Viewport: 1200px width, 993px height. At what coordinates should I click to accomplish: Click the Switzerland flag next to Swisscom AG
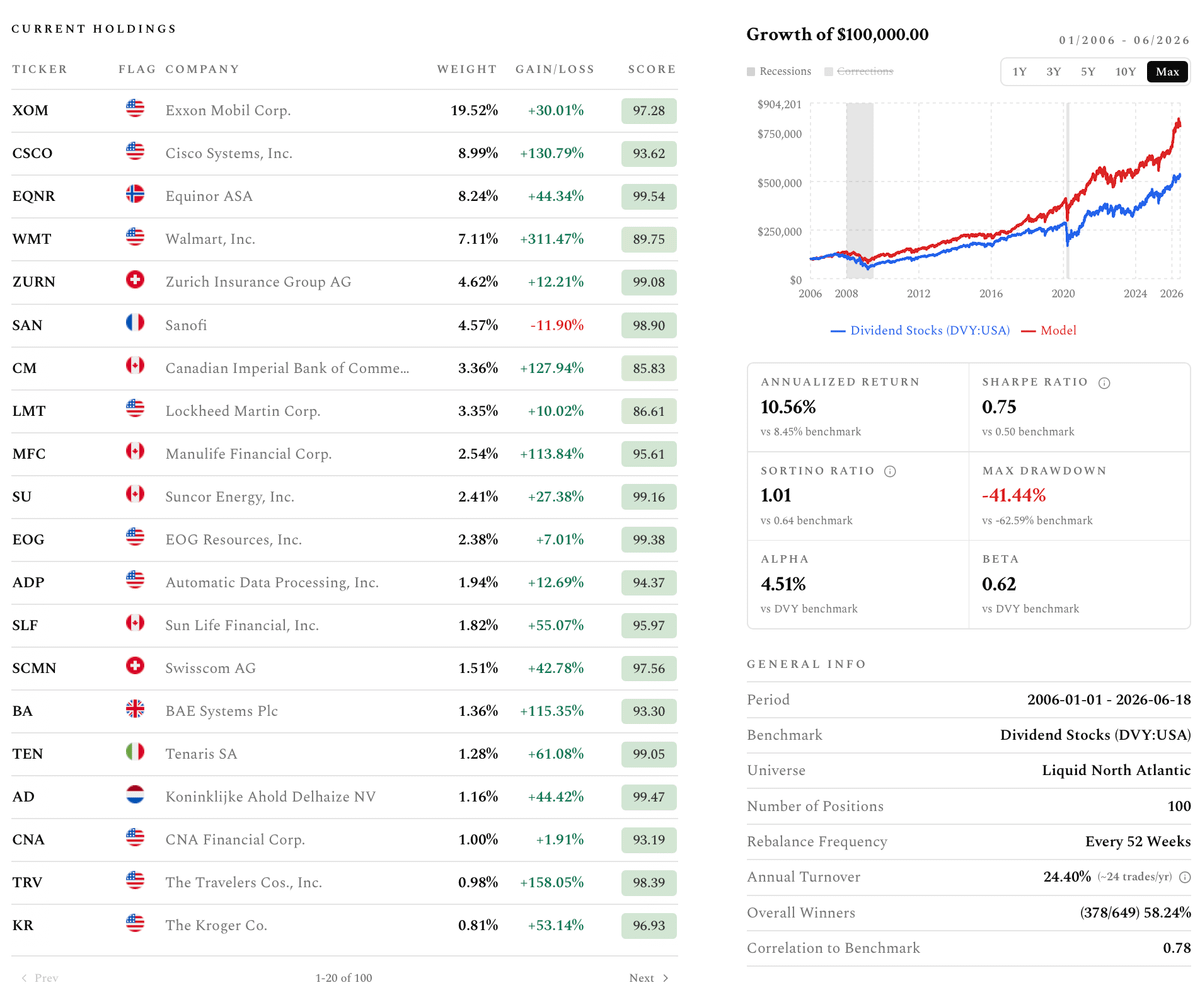pyautogui.click(x=135, y=667)
